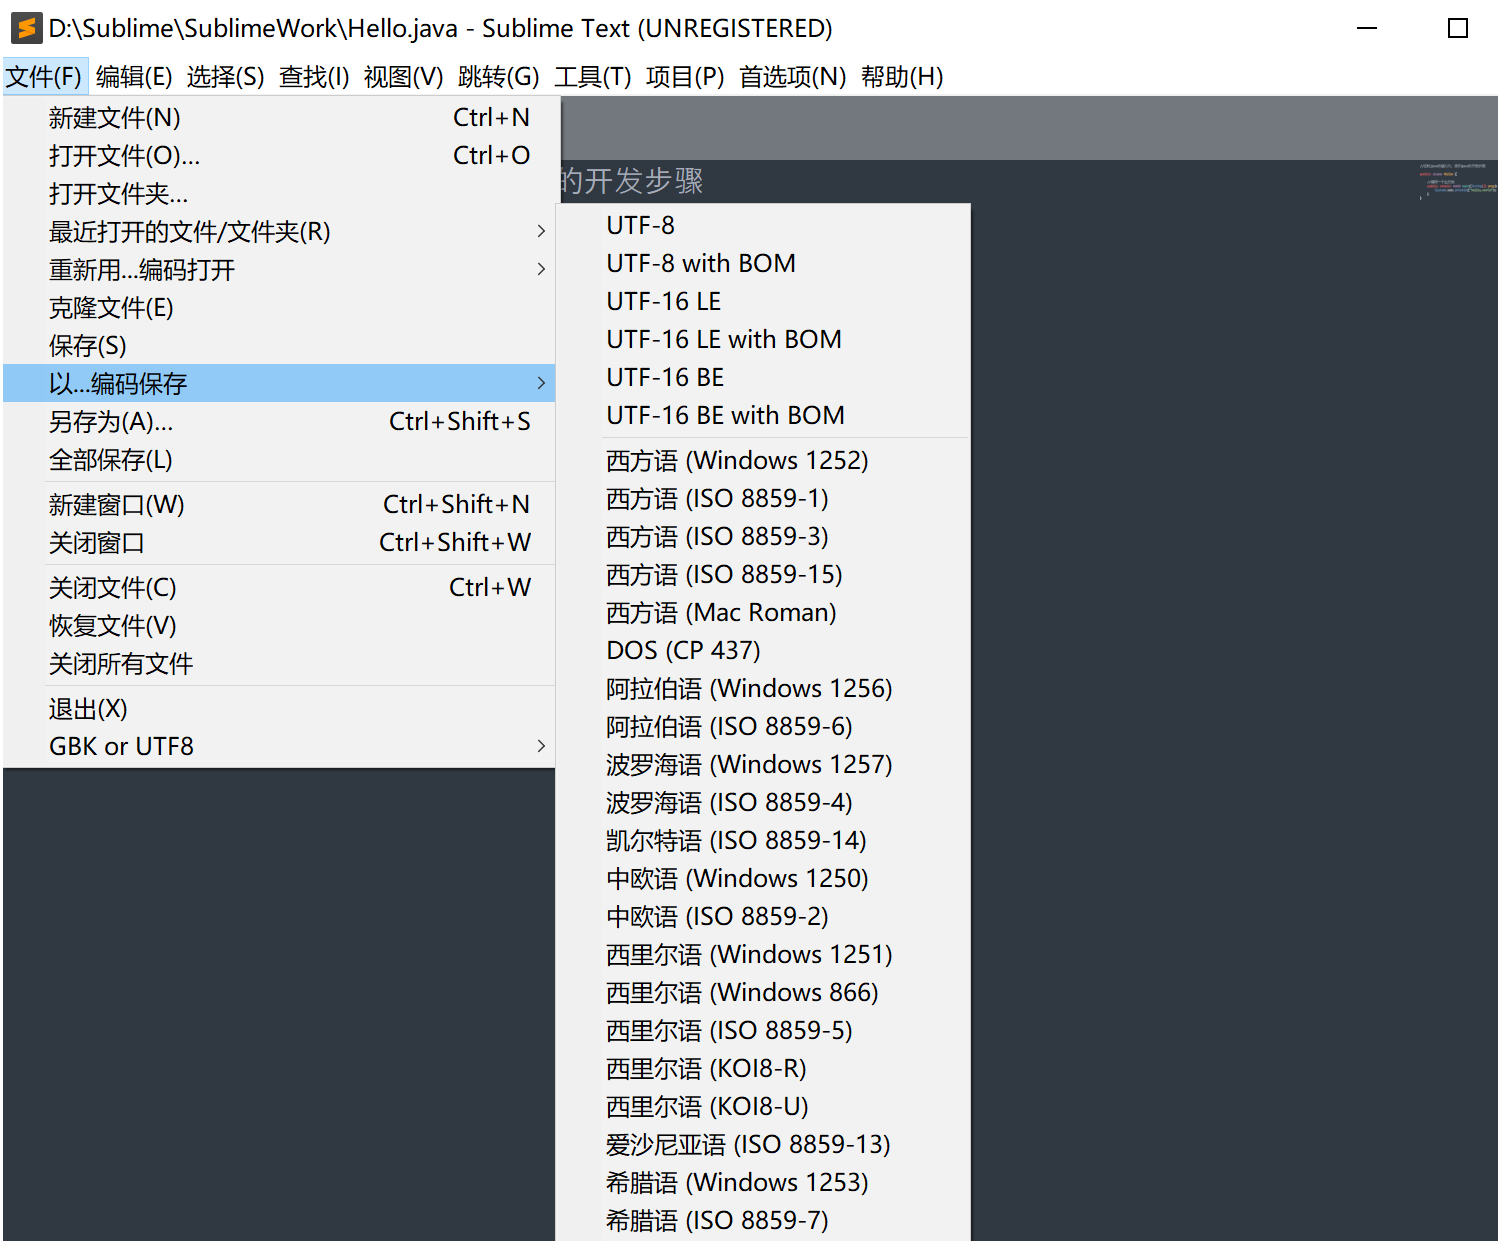Select UTF-16 BE with BOM encoding

pos(763,416)
